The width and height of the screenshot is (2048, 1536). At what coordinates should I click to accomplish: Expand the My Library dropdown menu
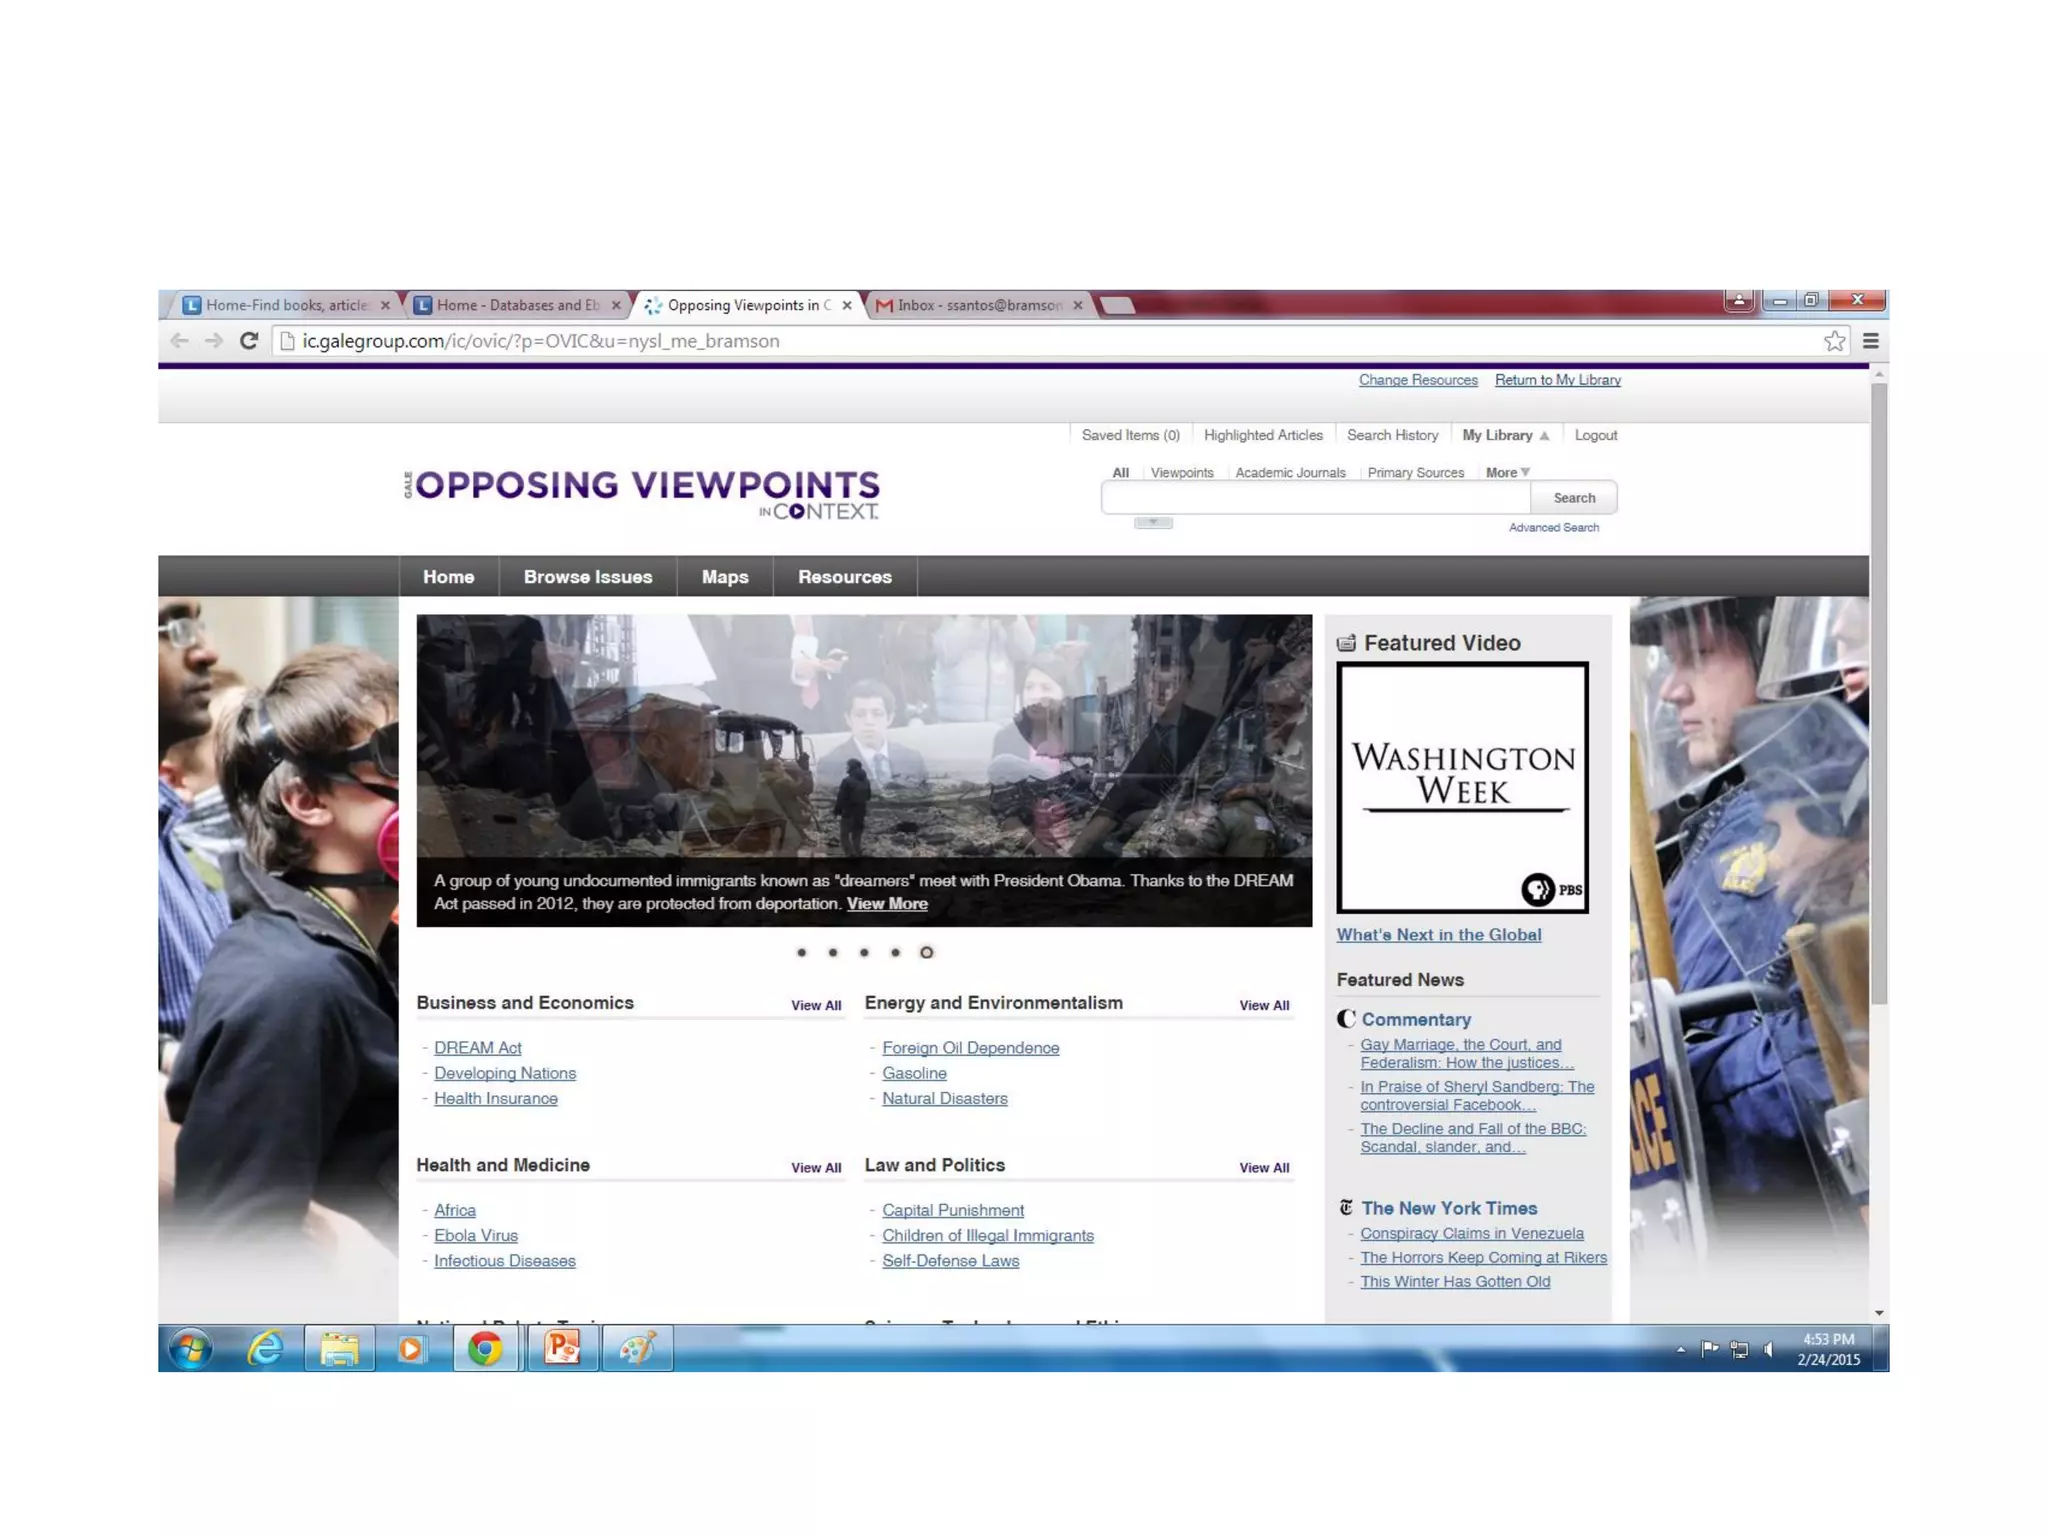click(x=1505, y=435)
